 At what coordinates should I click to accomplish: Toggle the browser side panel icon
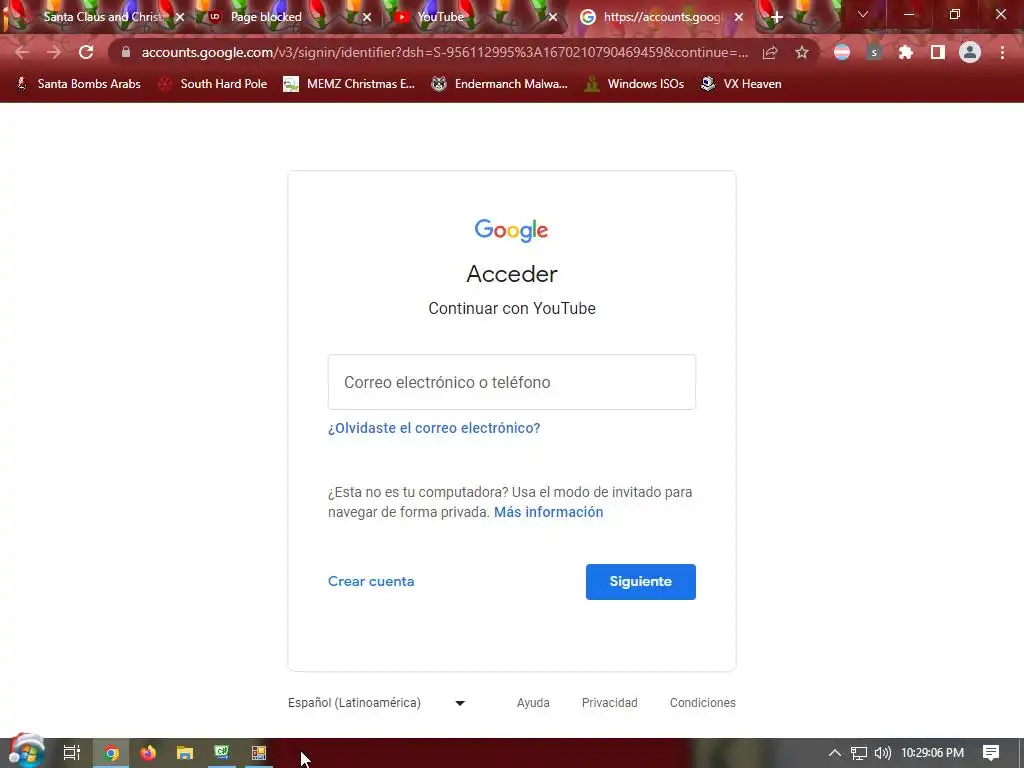point(938,52)
